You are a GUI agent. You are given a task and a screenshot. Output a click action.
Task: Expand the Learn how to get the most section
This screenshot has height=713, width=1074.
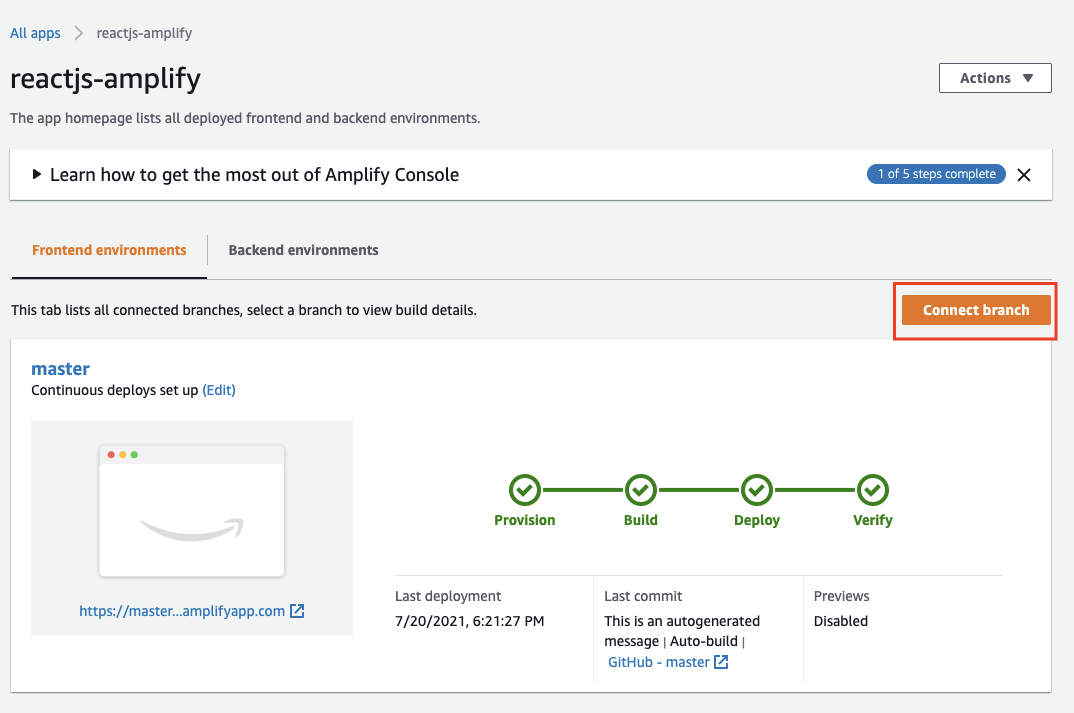(37, 173)
